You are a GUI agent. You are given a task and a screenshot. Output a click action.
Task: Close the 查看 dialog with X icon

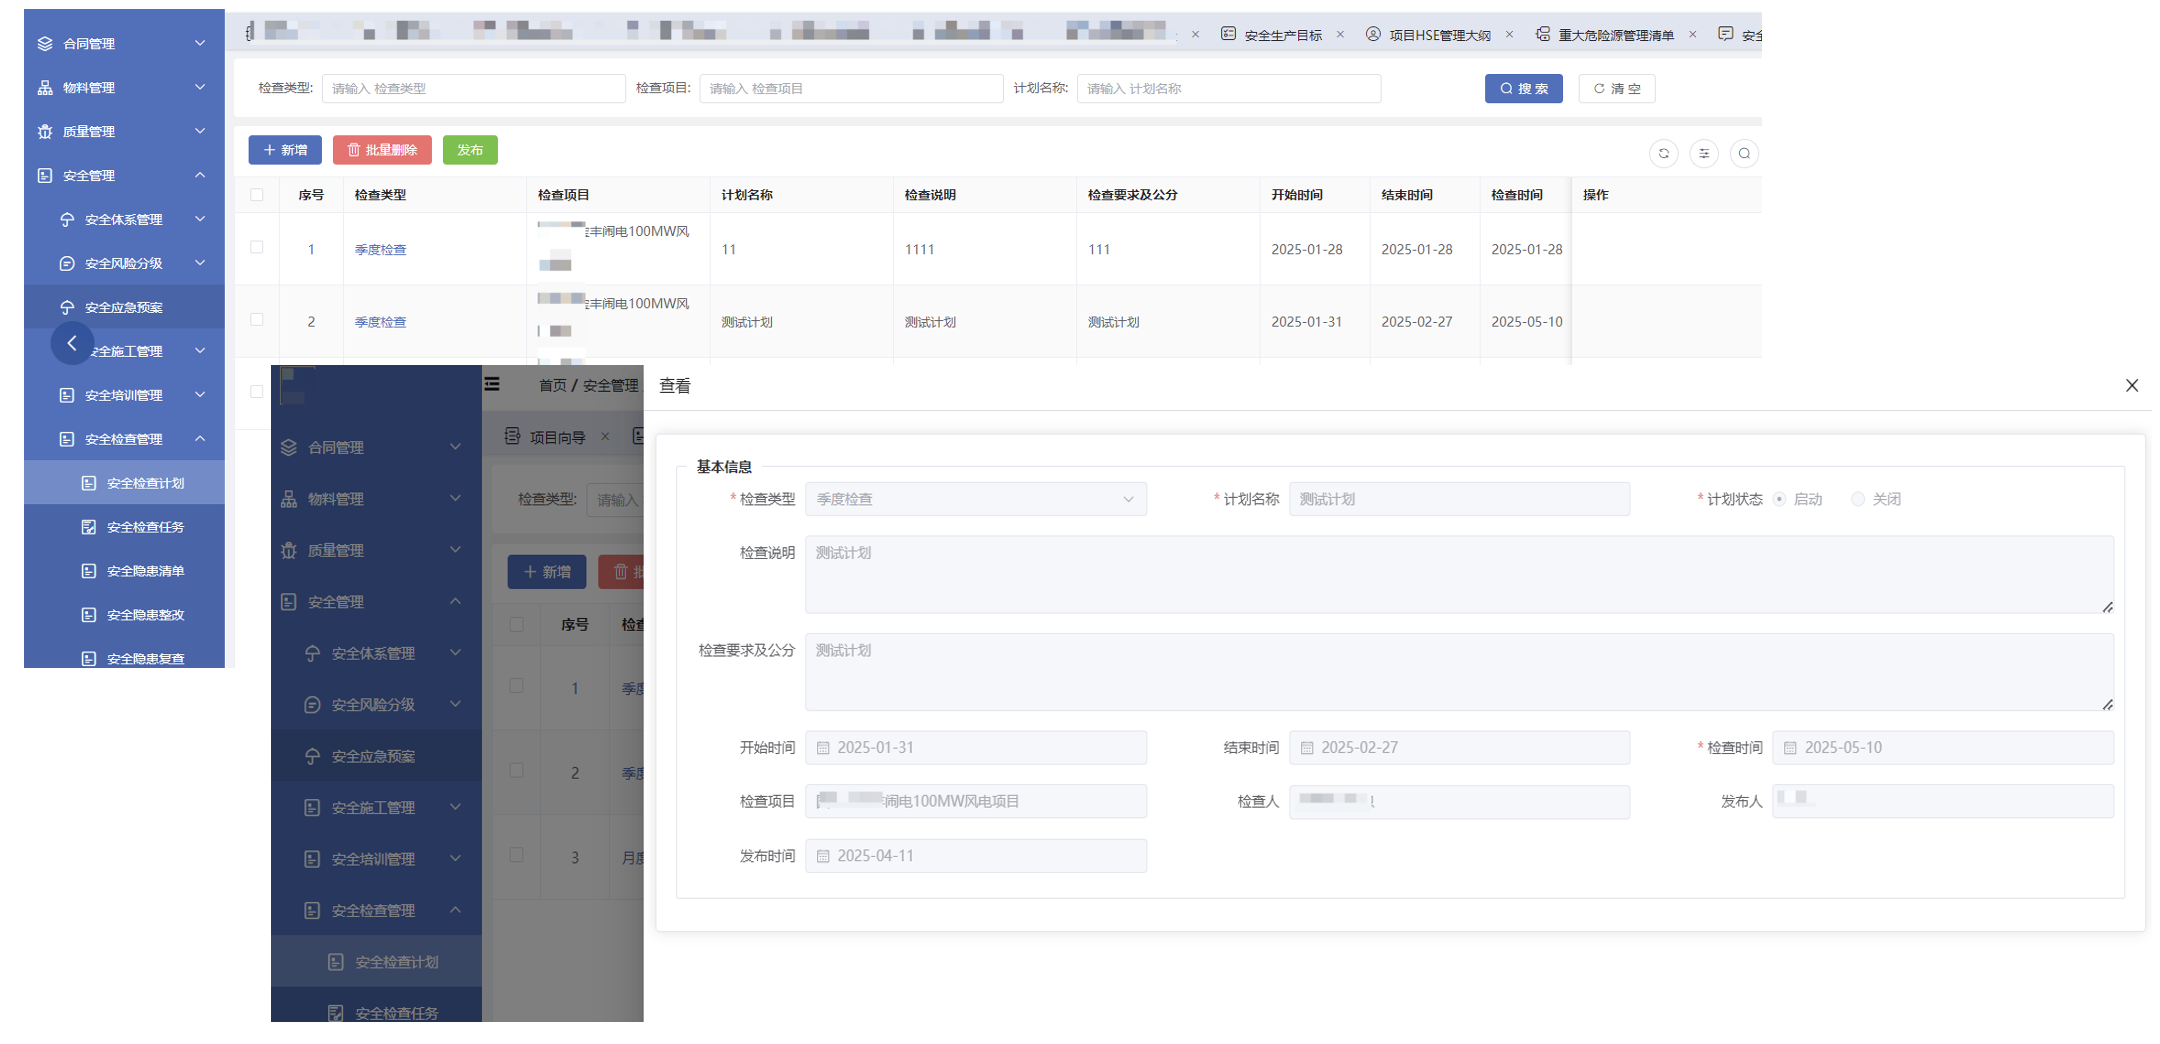point(2131,385)
